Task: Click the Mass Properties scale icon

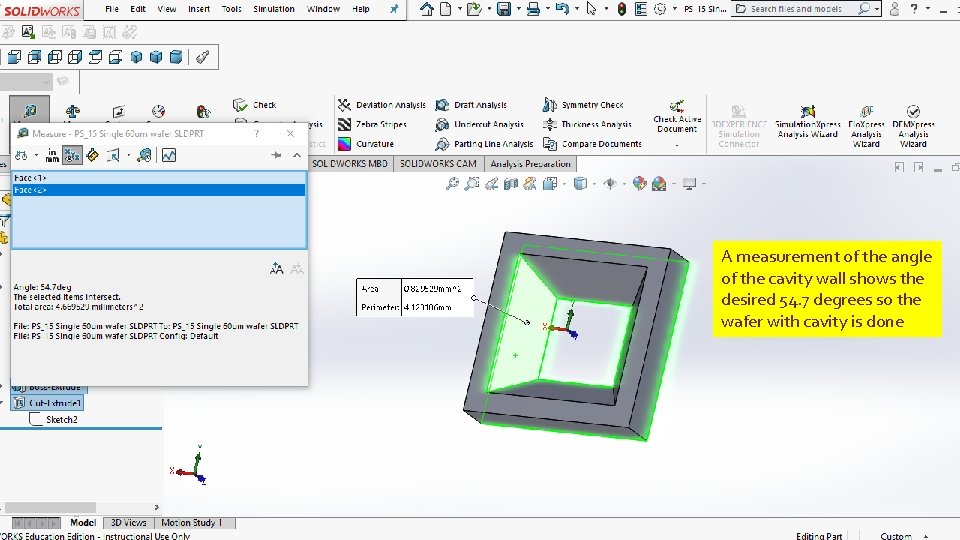Action: 73,111
